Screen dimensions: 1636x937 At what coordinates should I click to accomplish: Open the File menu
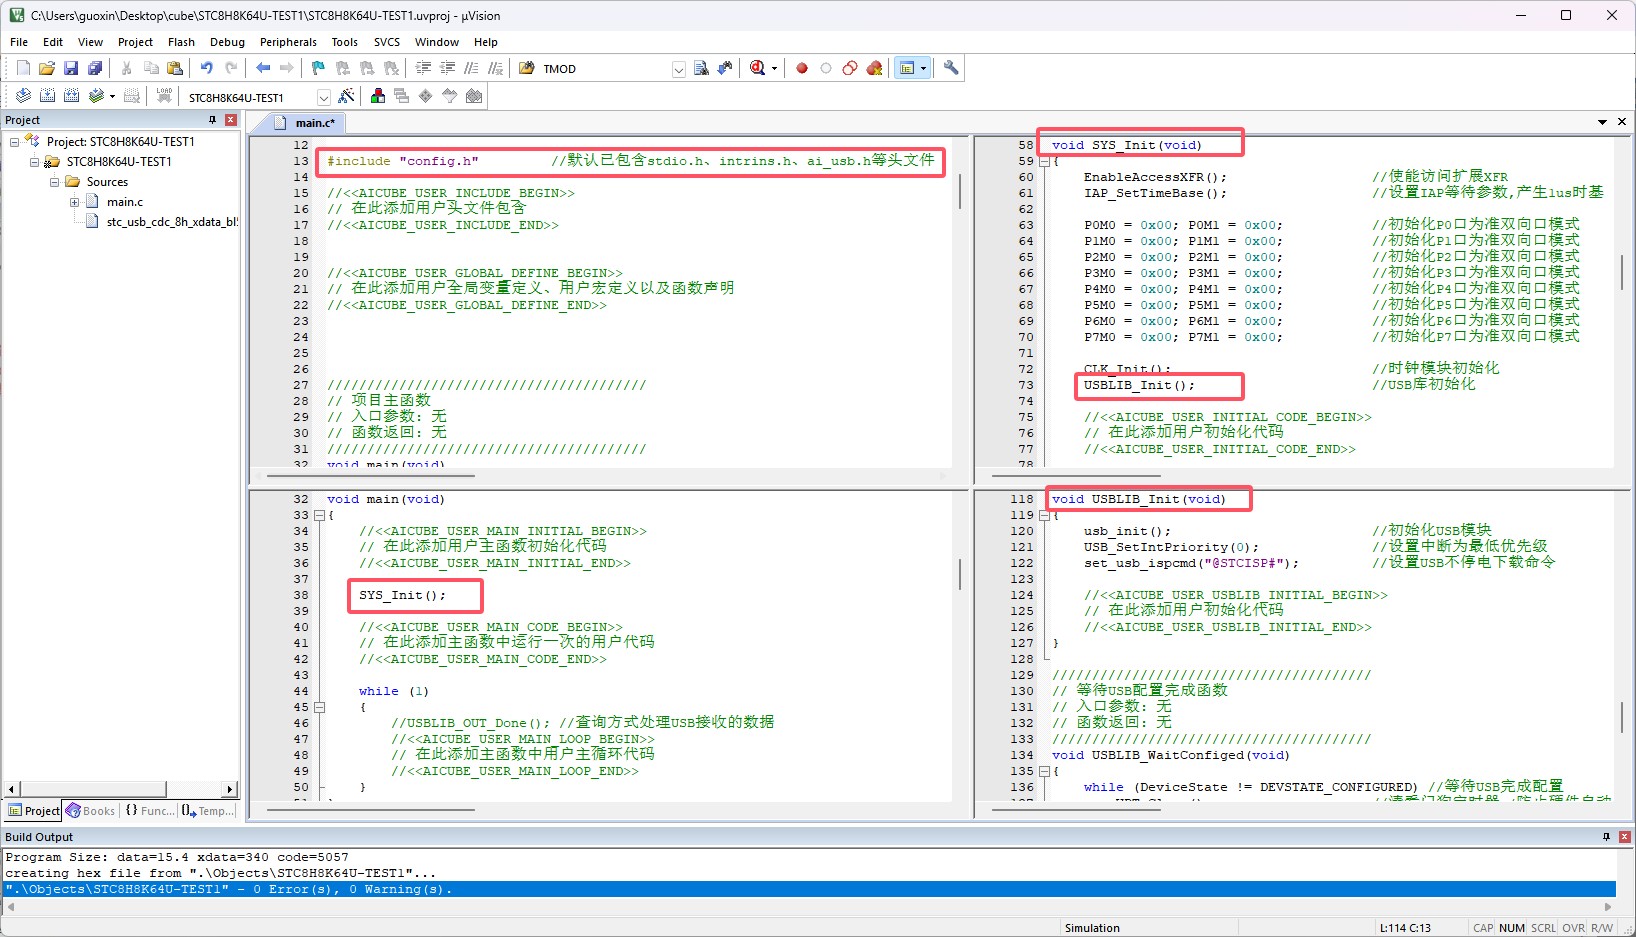coord(19,42)
